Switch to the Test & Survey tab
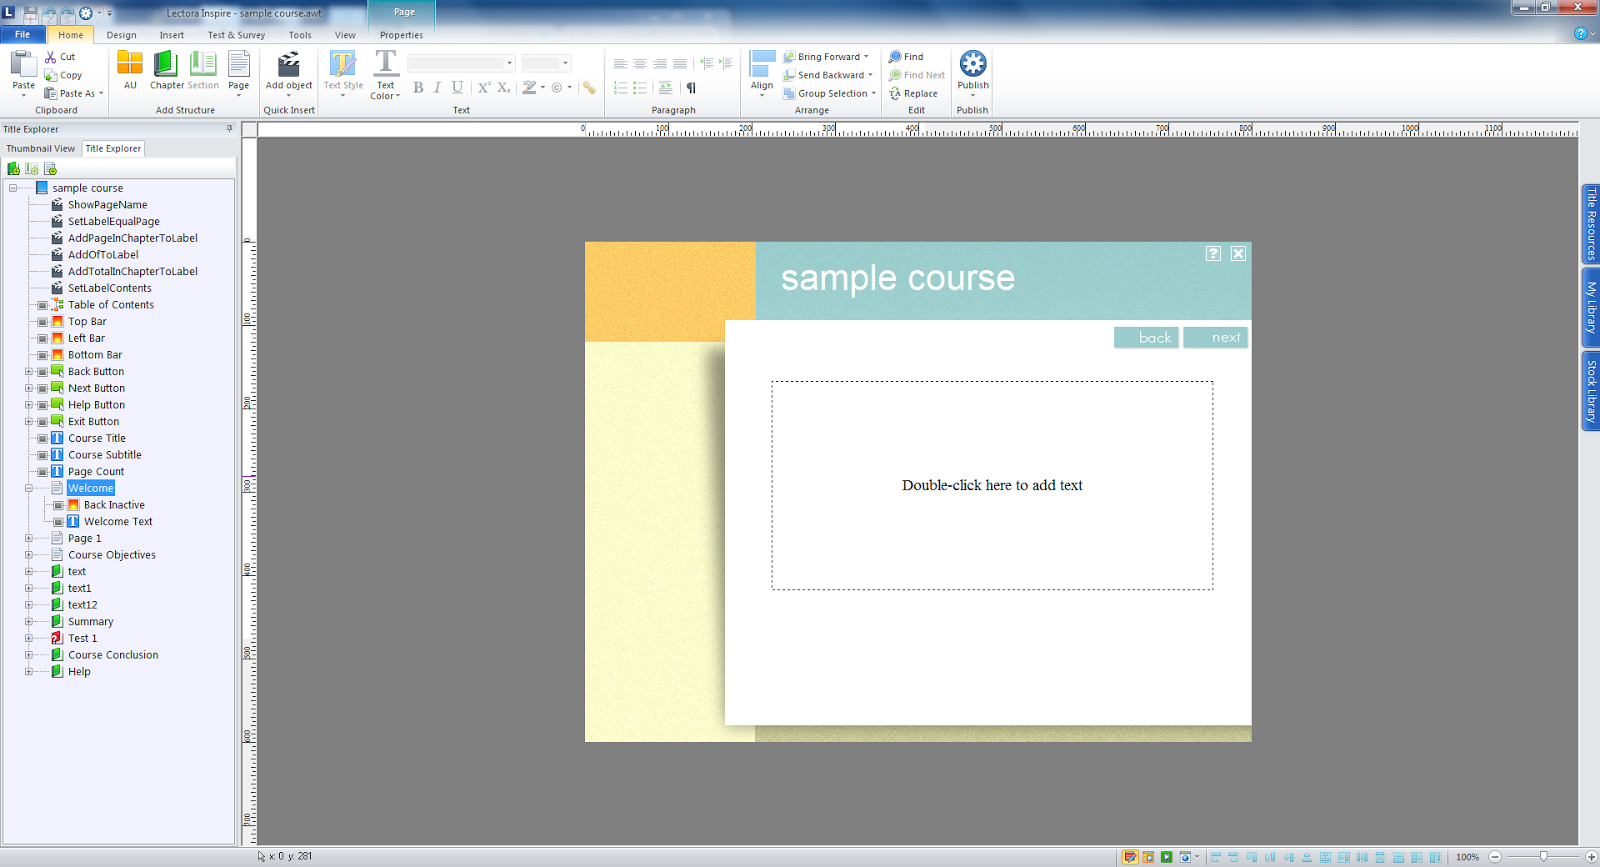 coord(236,35)
